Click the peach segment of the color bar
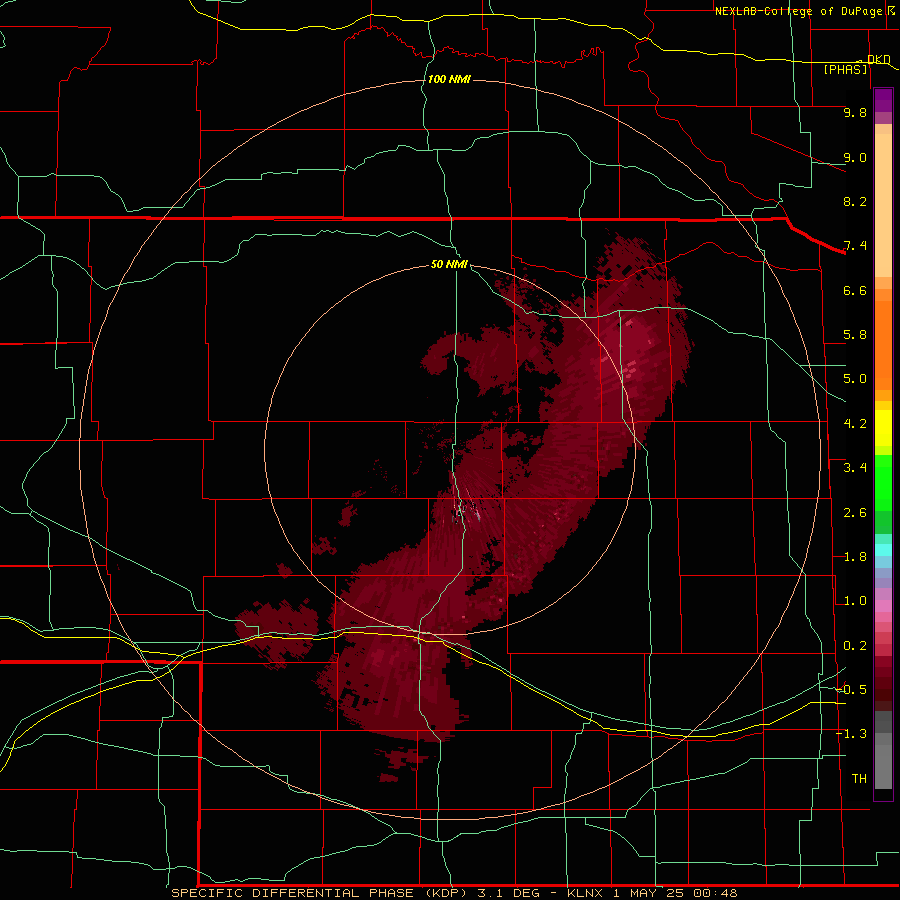Screen dimensions: 900x900 click(883, 201)
